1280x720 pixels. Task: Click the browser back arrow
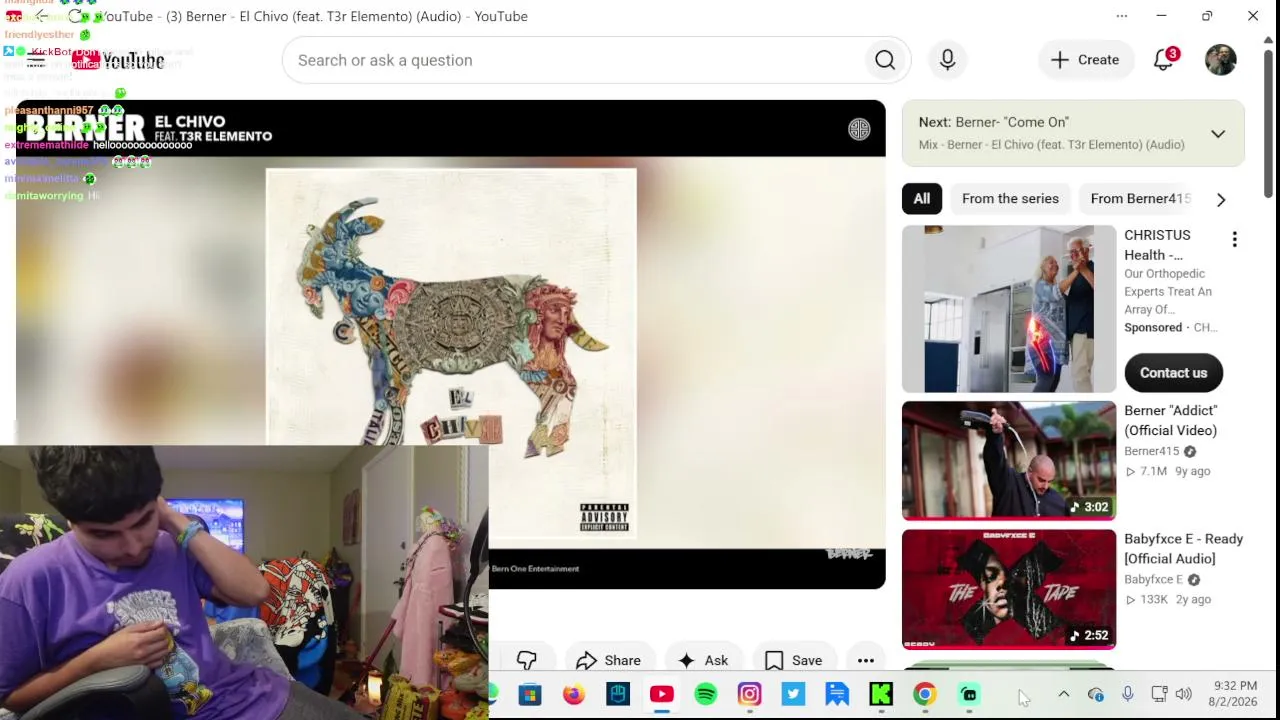tap(41, 16)
